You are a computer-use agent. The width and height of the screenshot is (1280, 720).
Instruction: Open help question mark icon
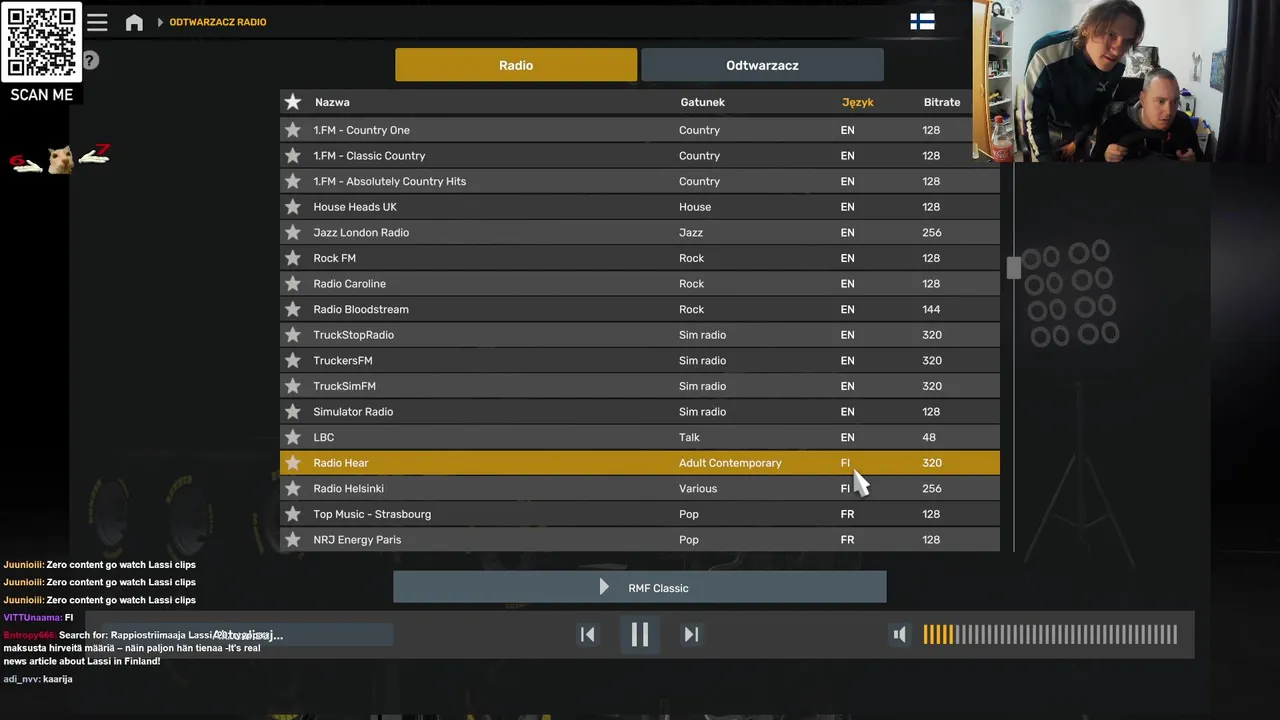(90, 60)
